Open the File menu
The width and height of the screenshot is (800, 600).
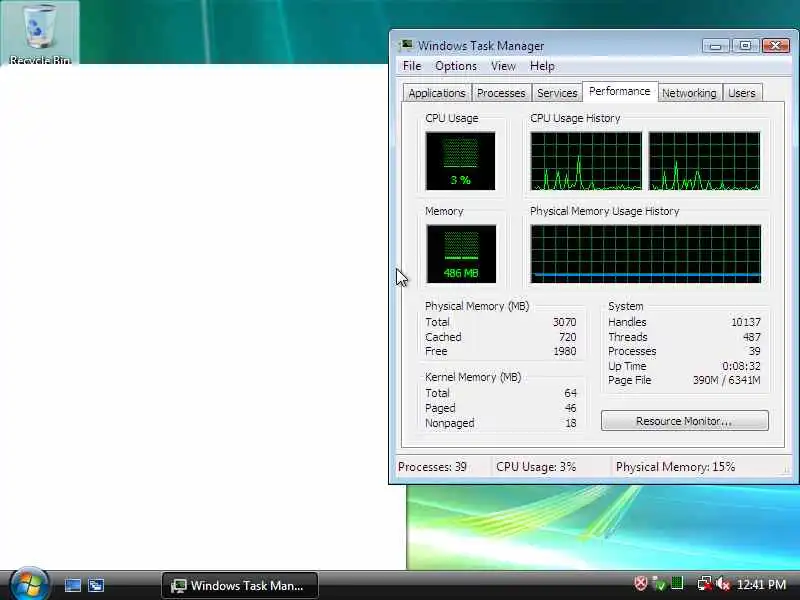tap(412, 66)
